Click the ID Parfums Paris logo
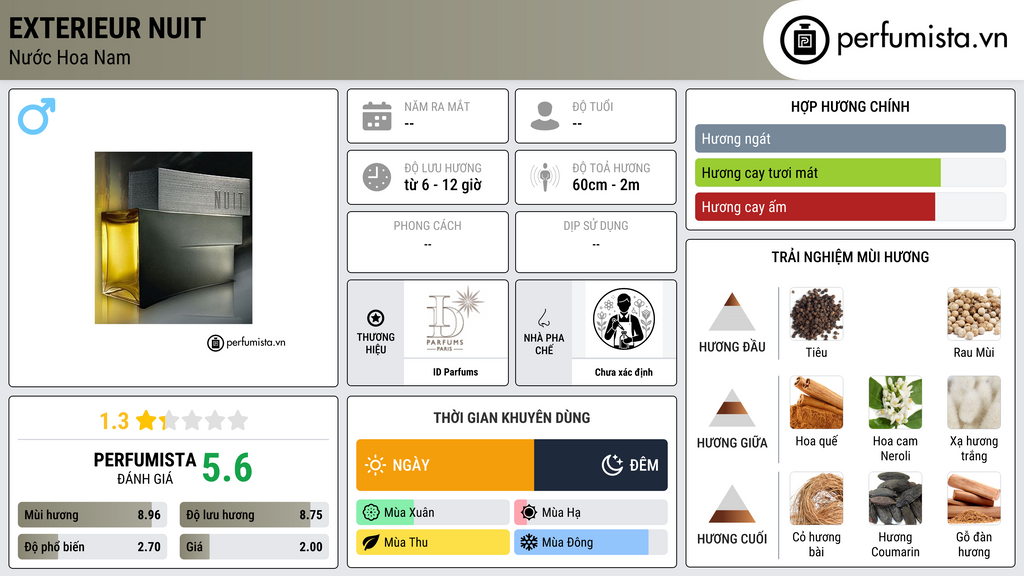 tap(455, 319)
